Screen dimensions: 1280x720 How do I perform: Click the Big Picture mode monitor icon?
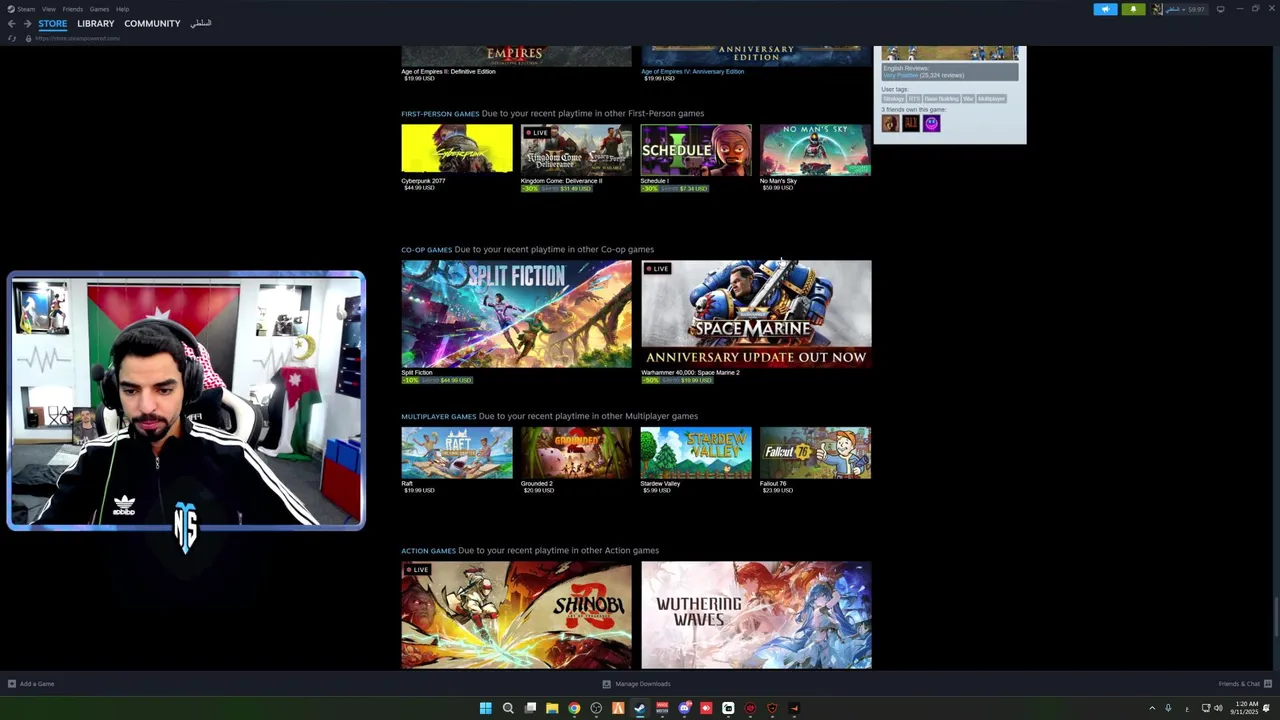(x=1220, y=9)
